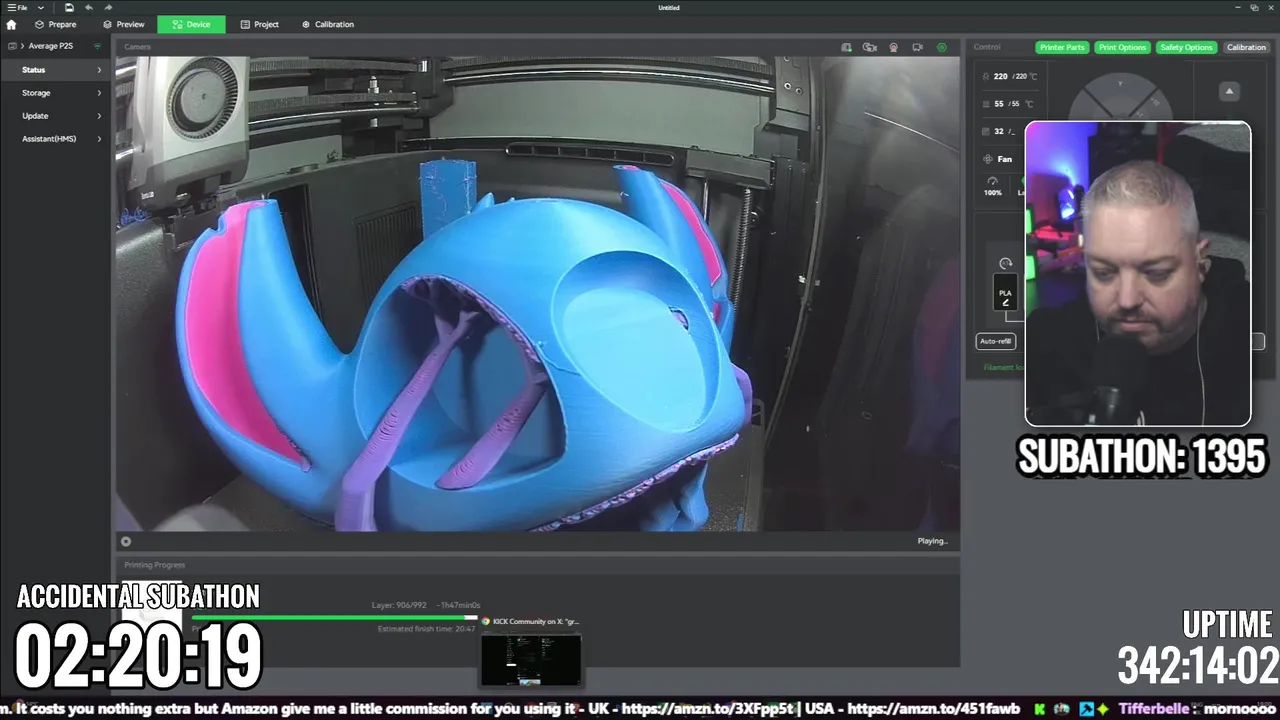Open the Fan control
This screenshot has width=1280, height=720.
(x=998, y=159)
